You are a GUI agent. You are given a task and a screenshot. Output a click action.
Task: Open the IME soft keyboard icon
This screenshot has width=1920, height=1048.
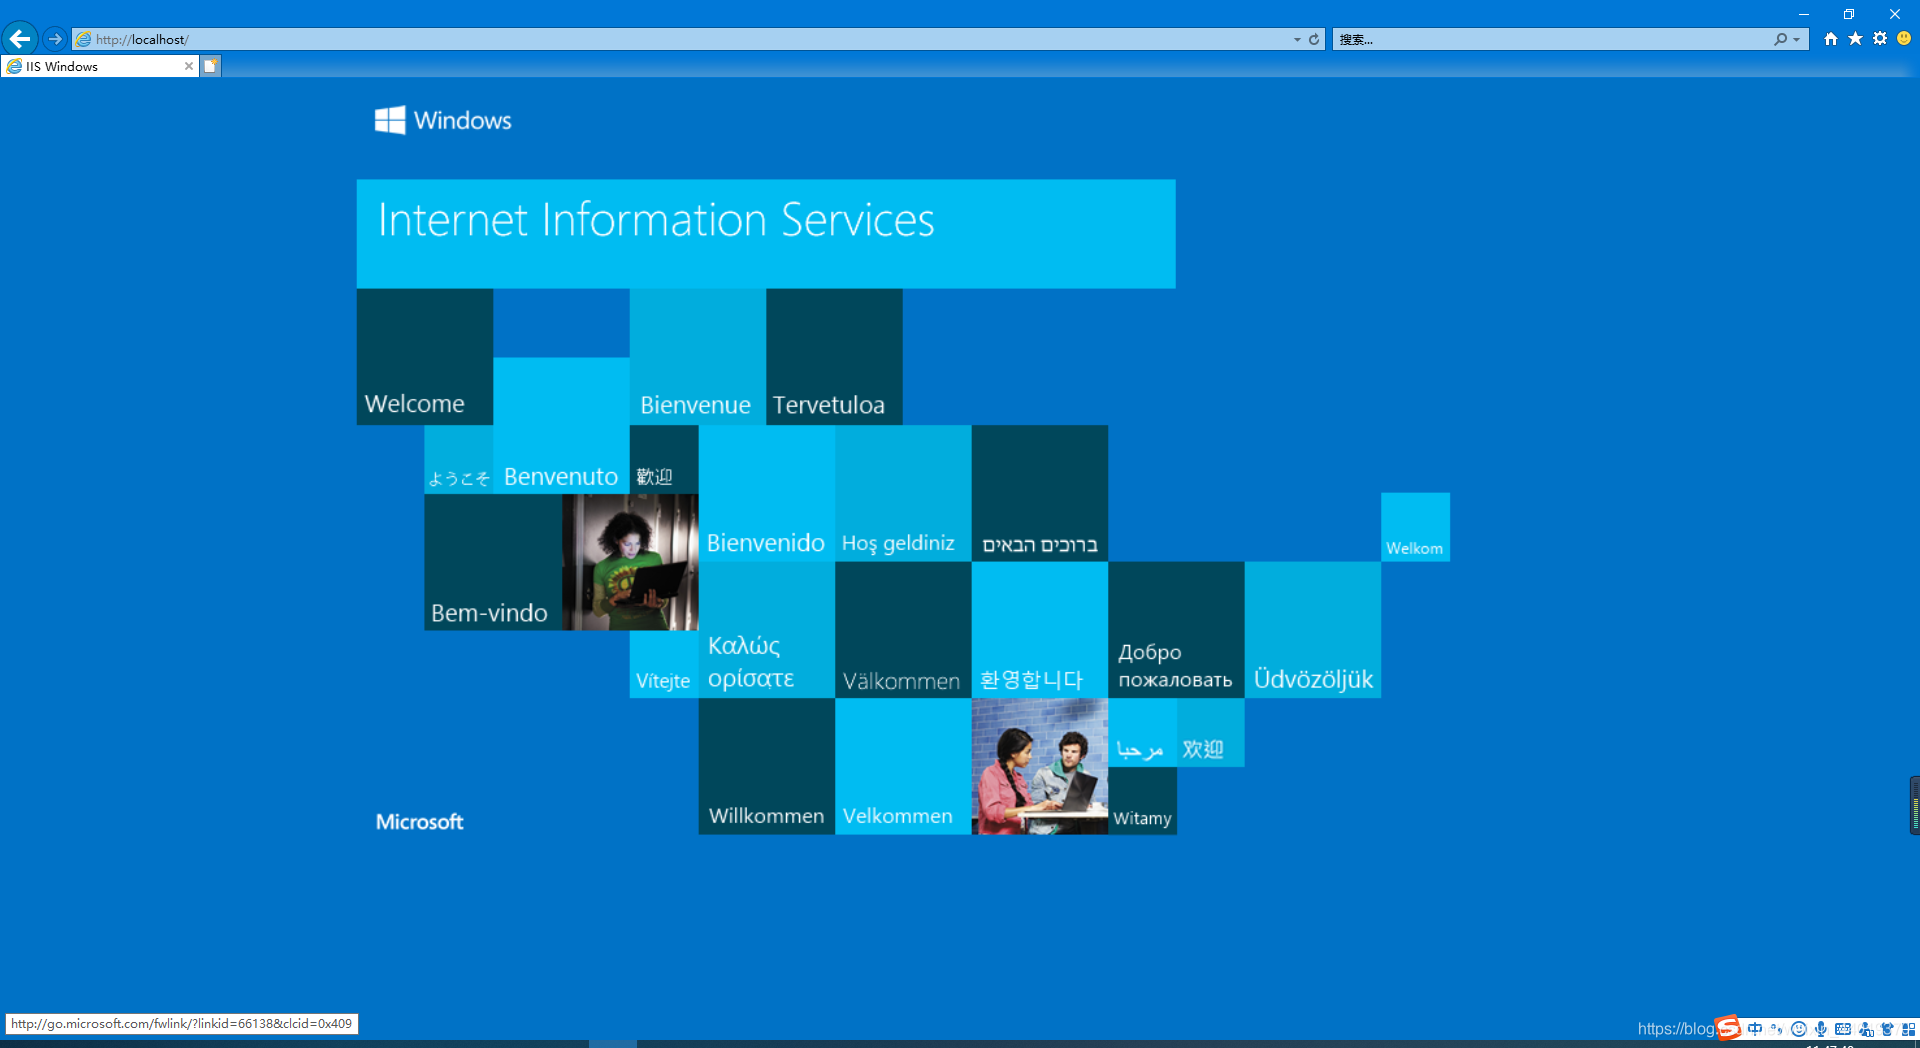pos(1843,1029)
